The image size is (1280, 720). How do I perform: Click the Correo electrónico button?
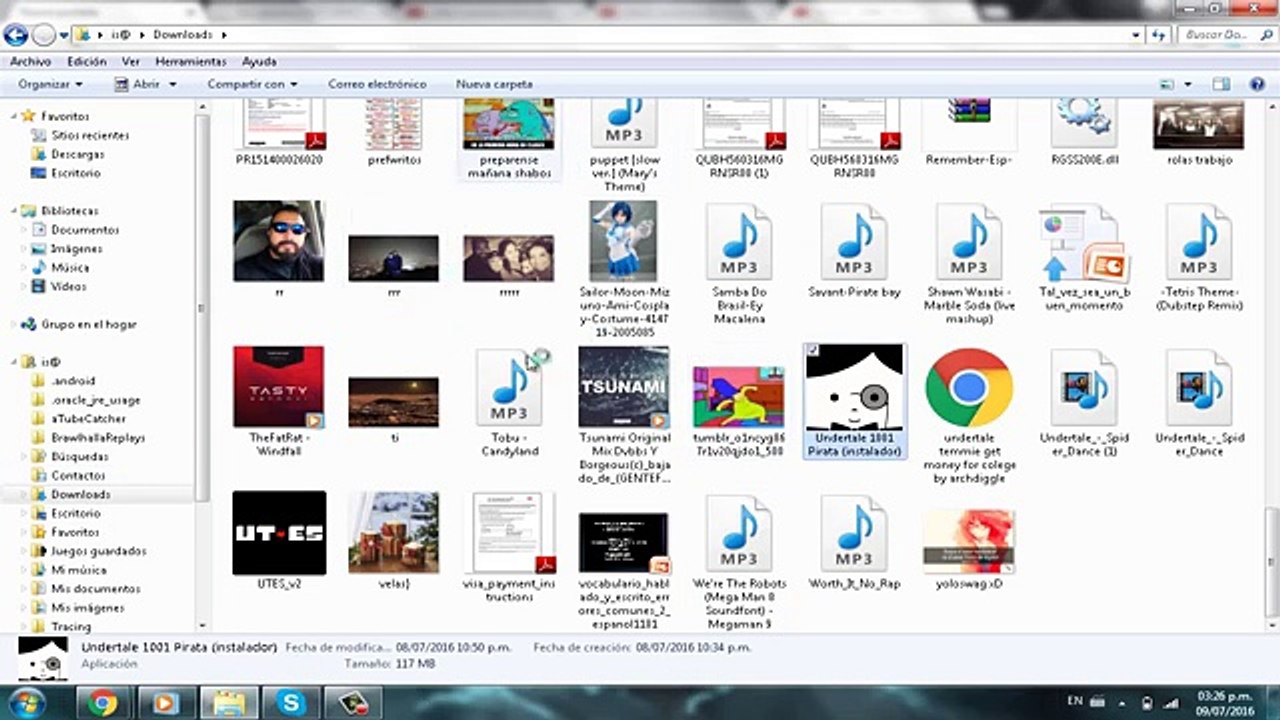point(374,85)
